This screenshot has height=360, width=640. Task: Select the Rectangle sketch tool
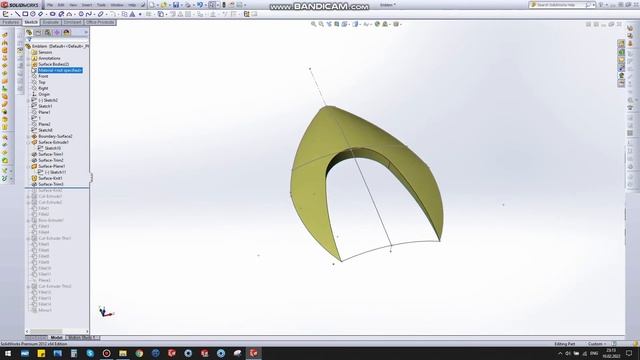coord(25,14)
